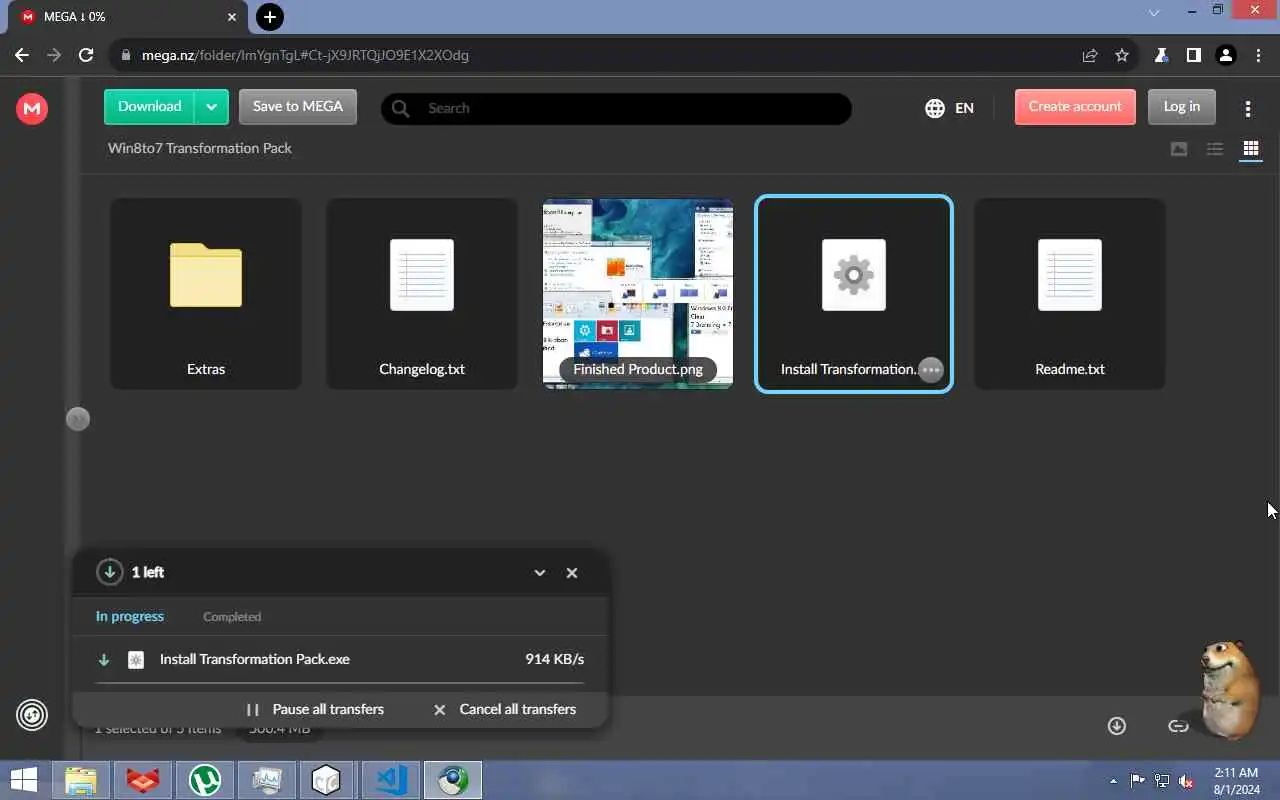Open the three-dot menu beside Log in
The width and height of the screenshot is (1280, 800).
coord(1248,108)
